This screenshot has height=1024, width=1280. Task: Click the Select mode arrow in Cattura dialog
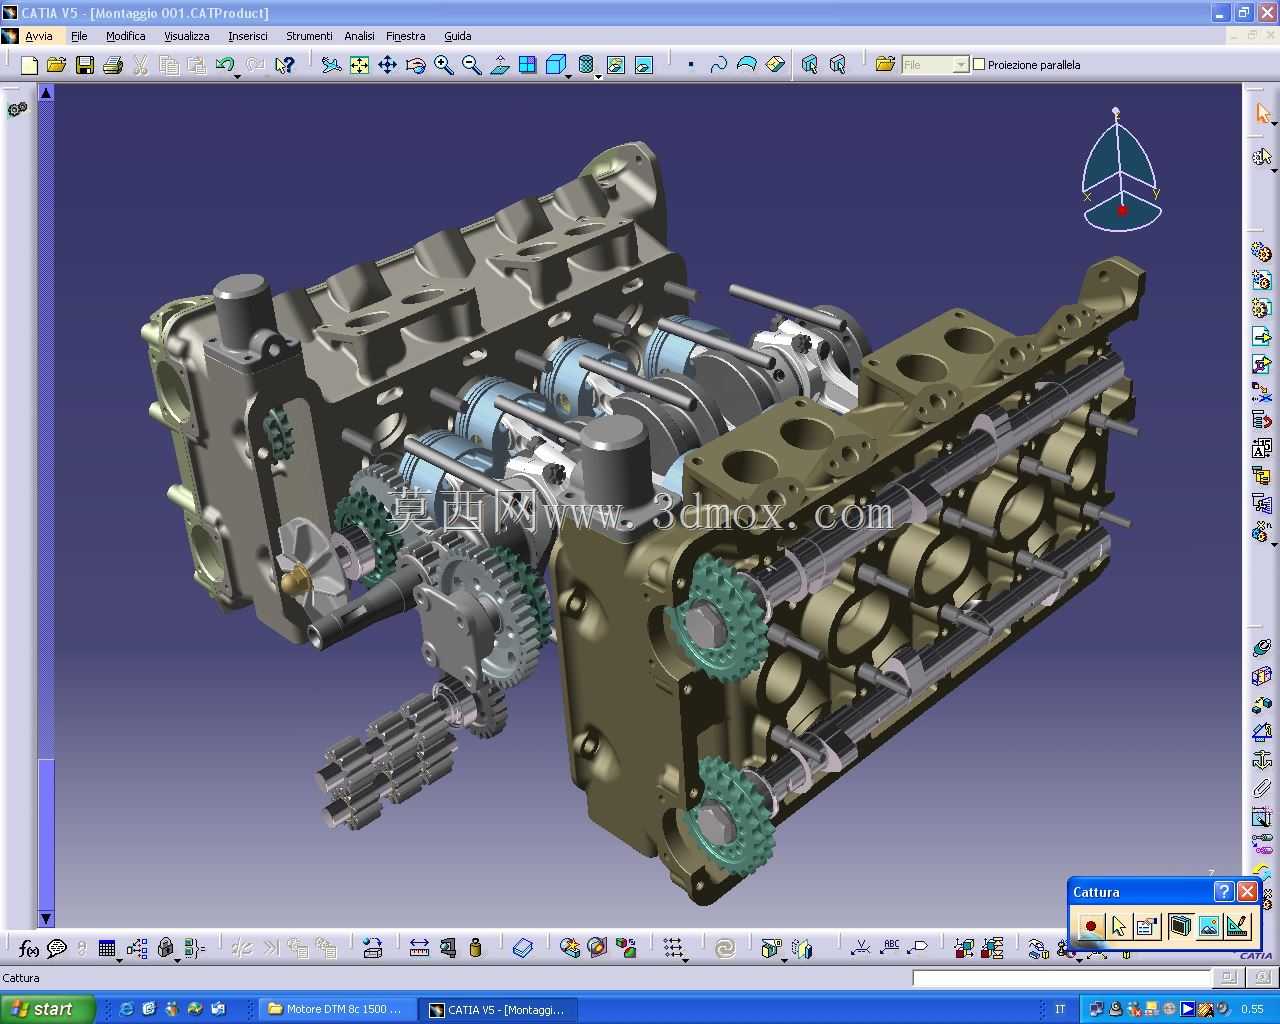pos(1118,926)
